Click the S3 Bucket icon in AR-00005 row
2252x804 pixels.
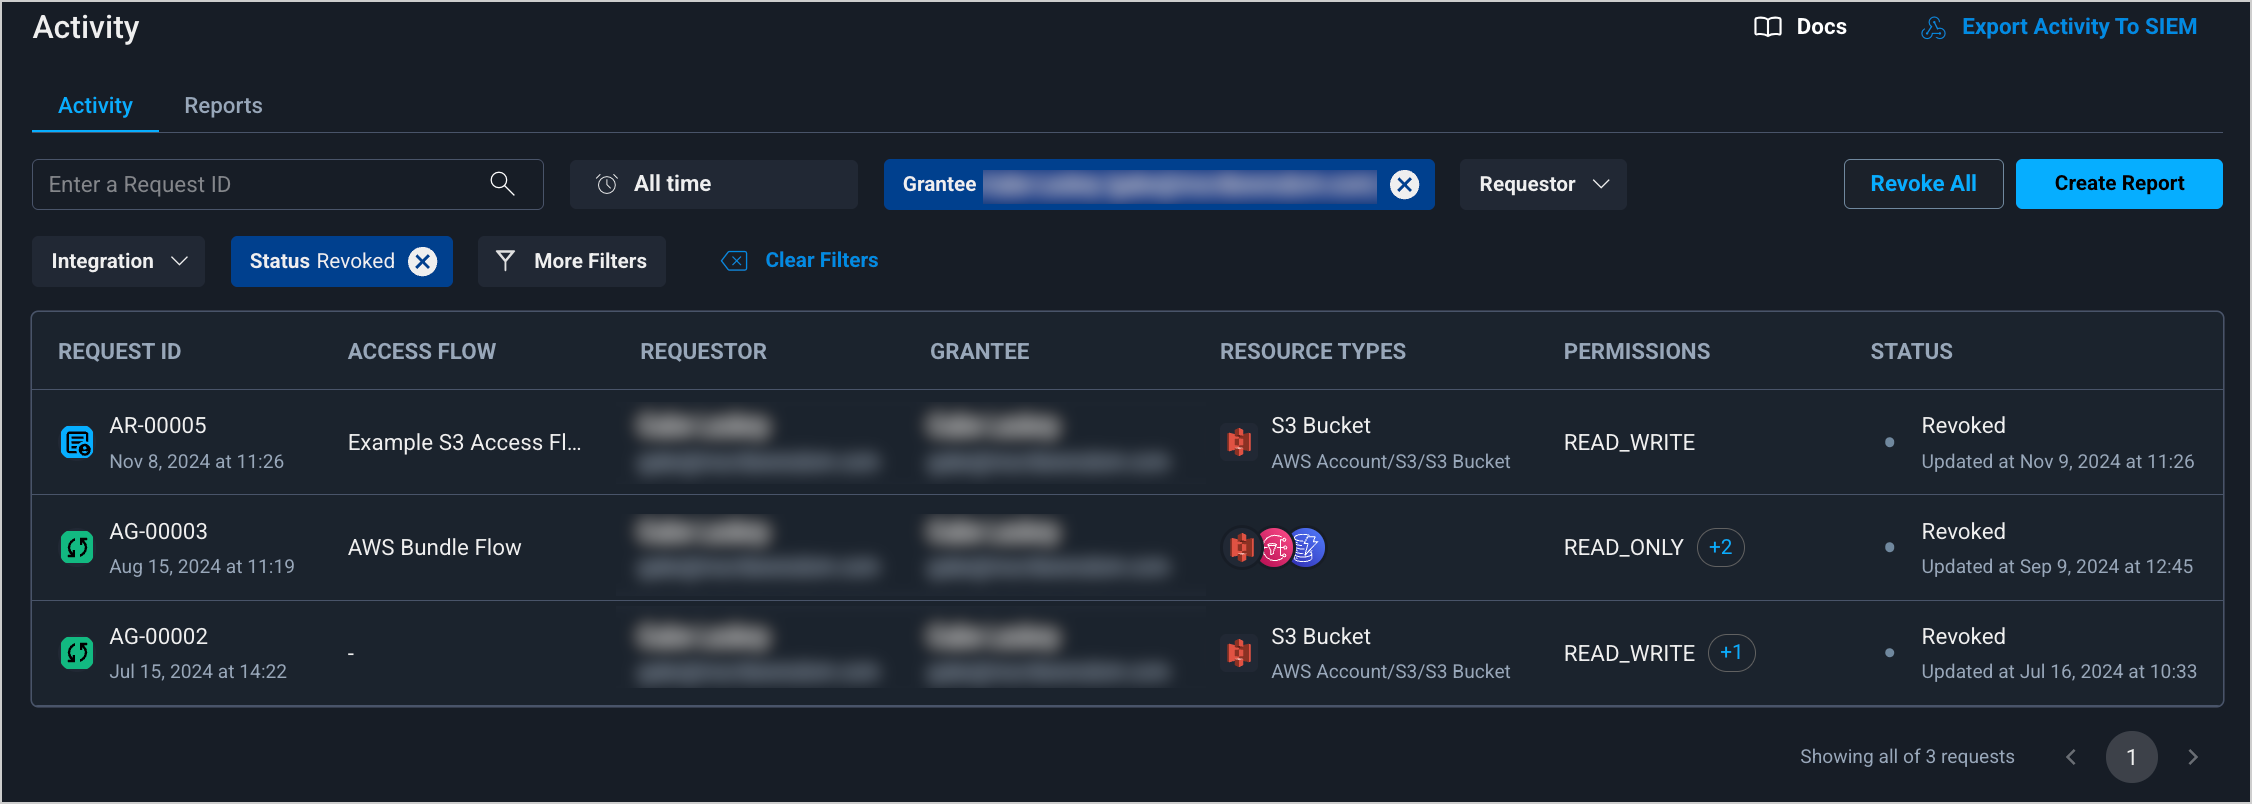click(1239, 442)
